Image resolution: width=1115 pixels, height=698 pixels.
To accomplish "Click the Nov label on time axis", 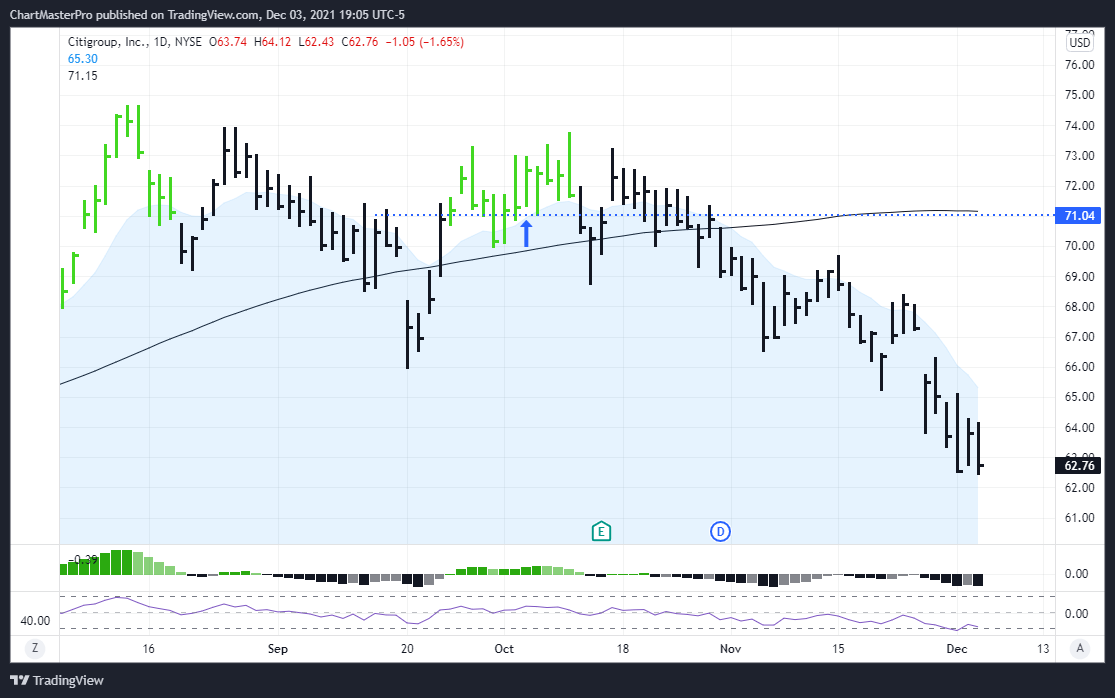I will [x=730, y=648].
